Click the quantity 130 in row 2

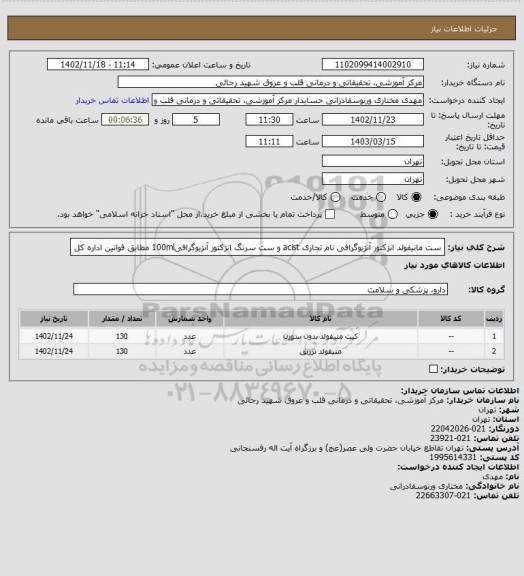click(x=122, y=352)
